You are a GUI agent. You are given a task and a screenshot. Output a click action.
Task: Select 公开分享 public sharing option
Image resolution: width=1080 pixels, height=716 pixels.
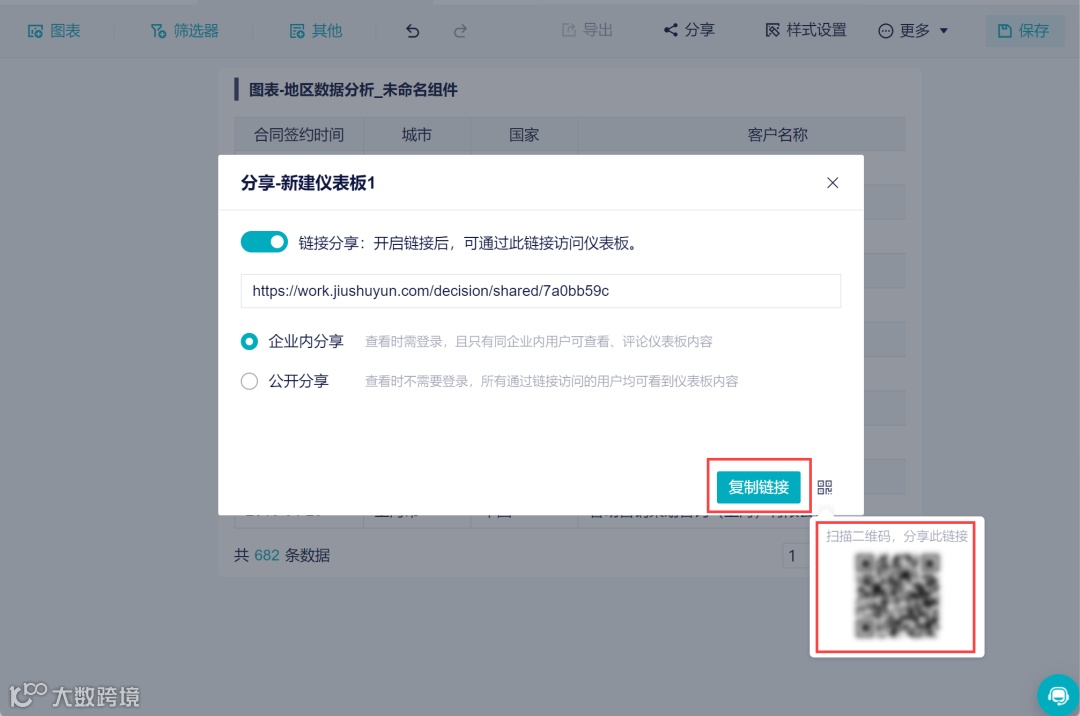tap(249, 381)
